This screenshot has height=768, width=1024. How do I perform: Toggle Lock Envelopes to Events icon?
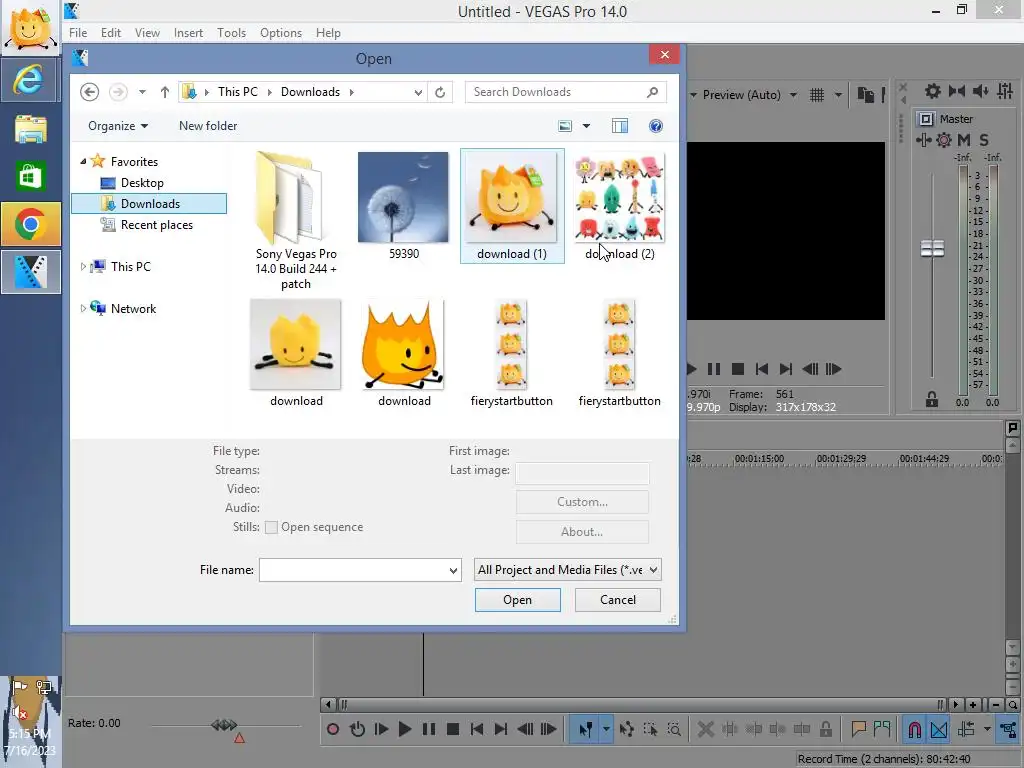click(x=1009, y=729)
